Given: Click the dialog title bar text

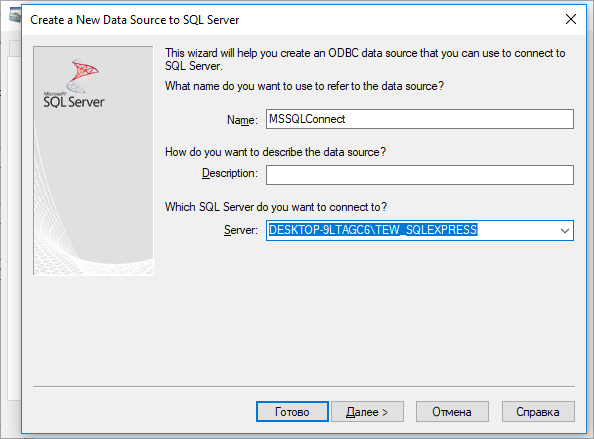Looking at the screenshot, I should pos(134,20).
